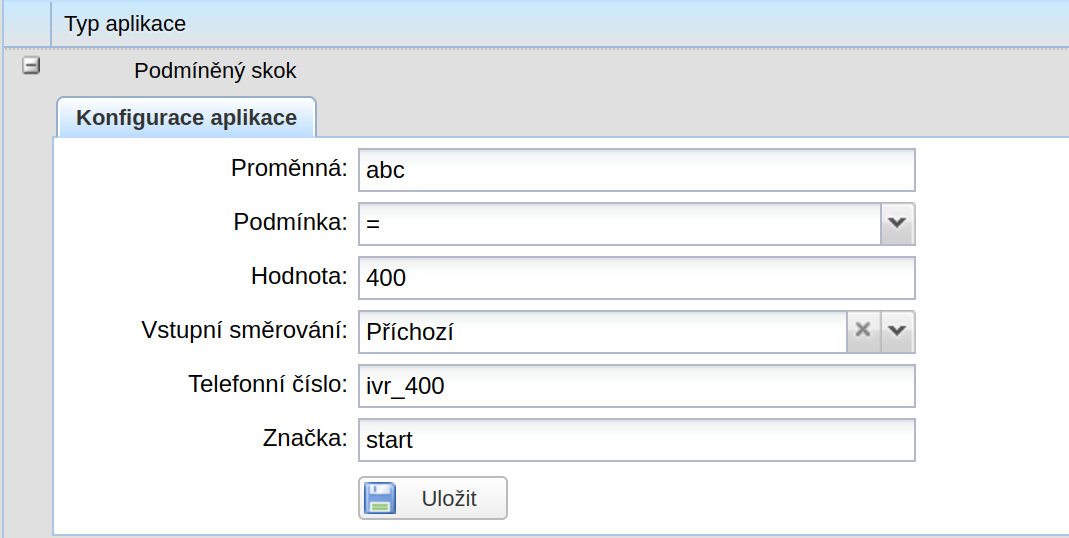
Task: Click the Hodnota field showing 400
Action: point(637,278)
